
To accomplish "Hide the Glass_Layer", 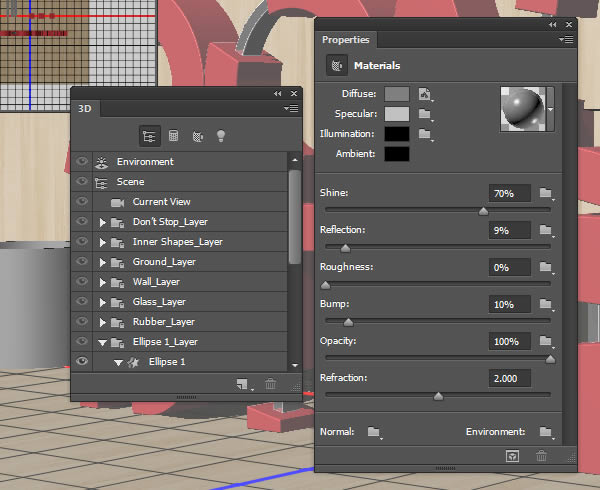I will tap(82, 301).
